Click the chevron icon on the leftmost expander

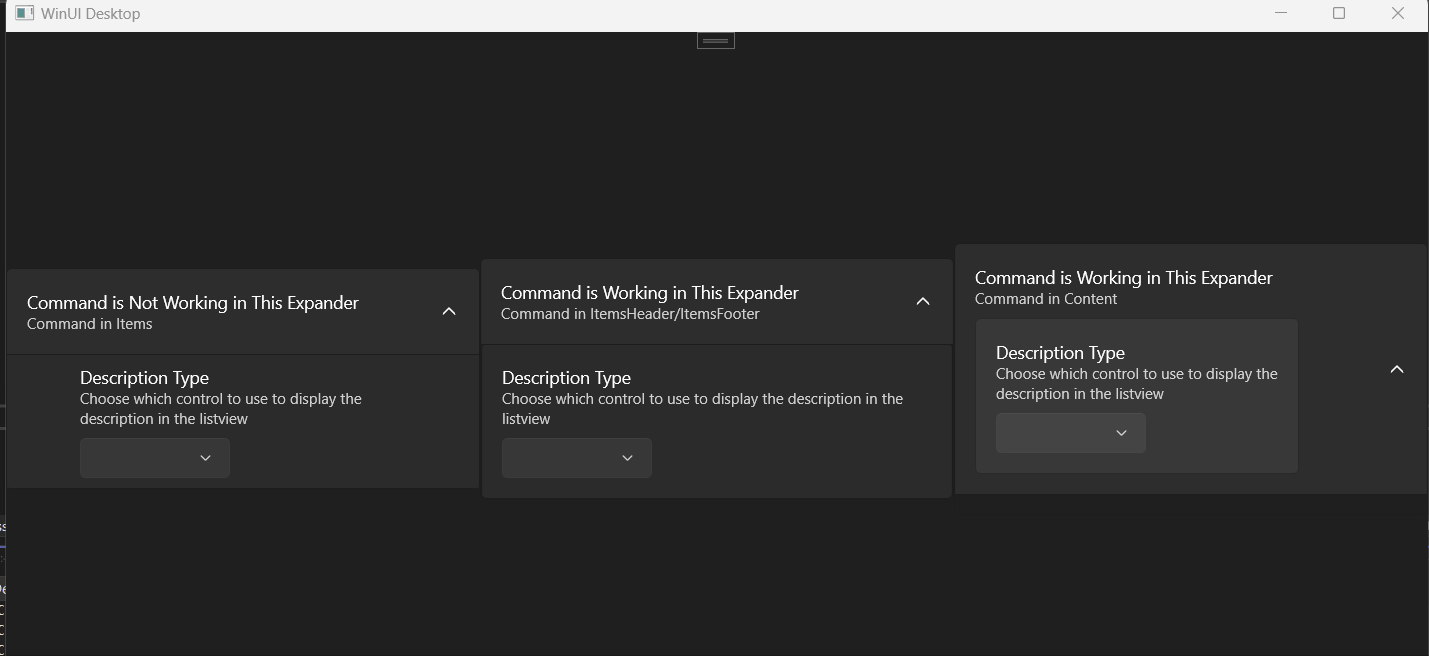pyautogui.click(x=449, y=310)
